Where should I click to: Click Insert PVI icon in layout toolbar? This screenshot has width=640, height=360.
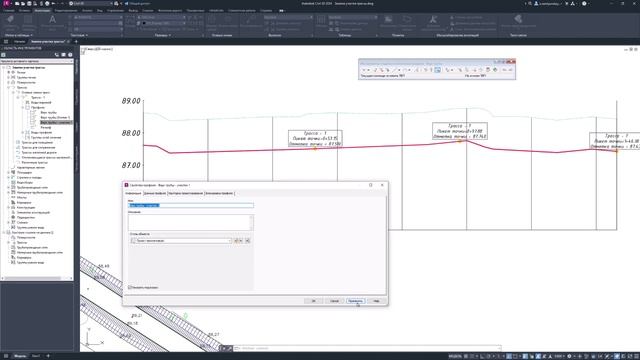pyautogui.click(x=376, y=70)
